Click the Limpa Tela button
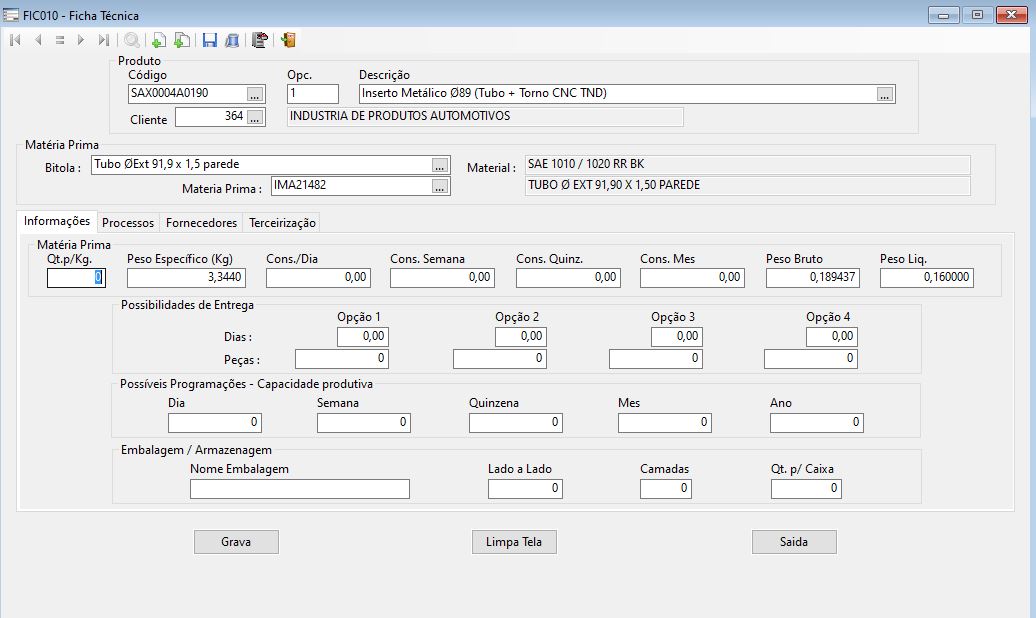The height and width of the screenshot is (618, 1036). [x=514, y=542]
